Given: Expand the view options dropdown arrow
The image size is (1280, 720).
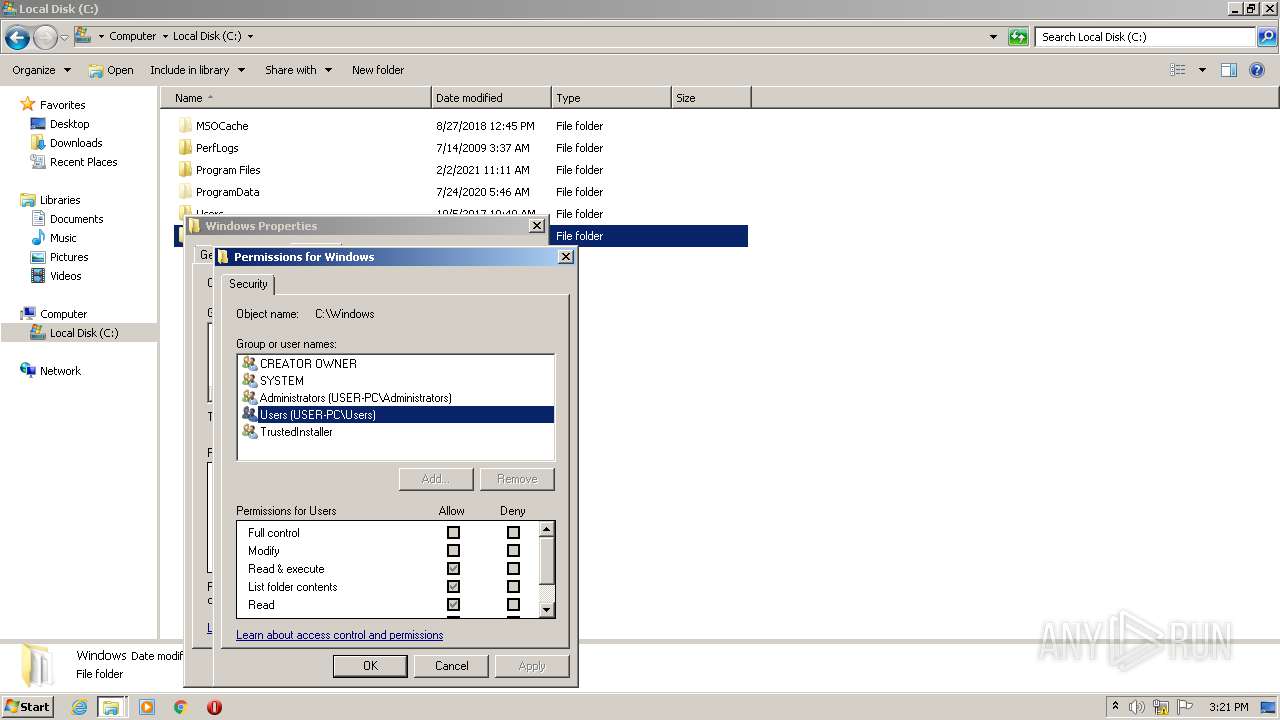Looking at the screenshot, I should pos(1202,70).
